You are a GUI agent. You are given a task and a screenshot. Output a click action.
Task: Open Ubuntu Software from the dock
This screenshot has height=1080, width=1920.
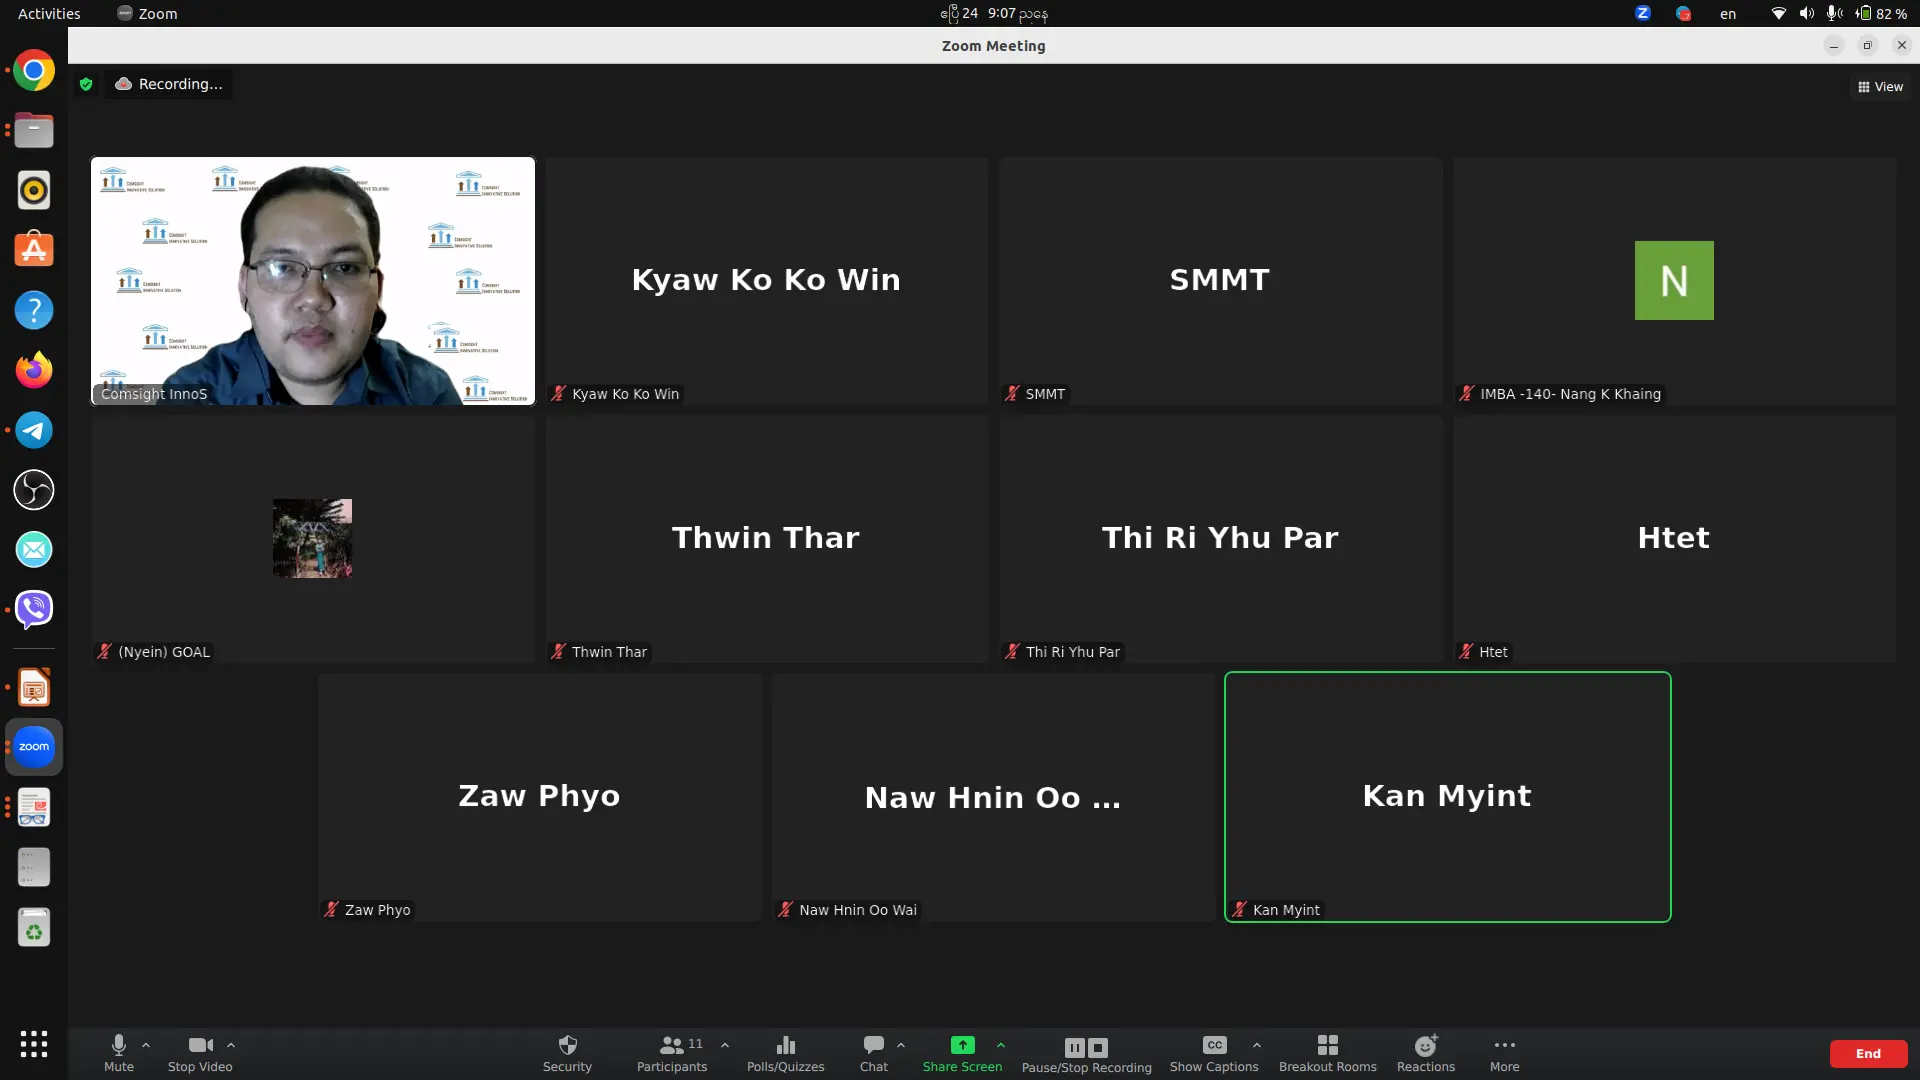coord(34,250)
